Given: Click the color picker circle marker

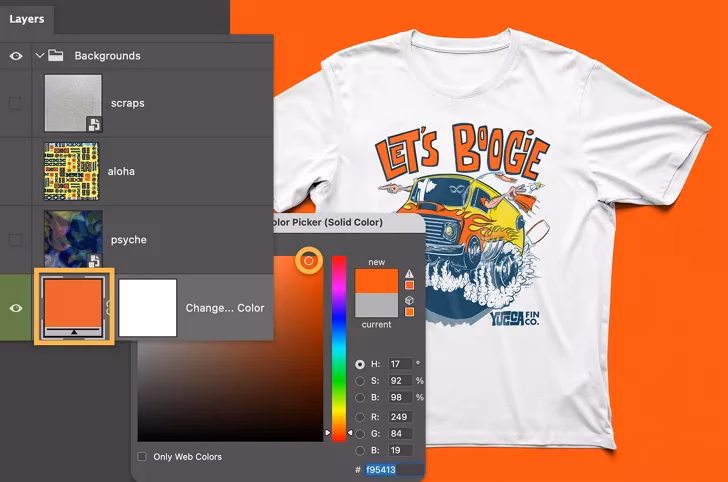Looking at the screenshot, I should [x=309, y=261].
